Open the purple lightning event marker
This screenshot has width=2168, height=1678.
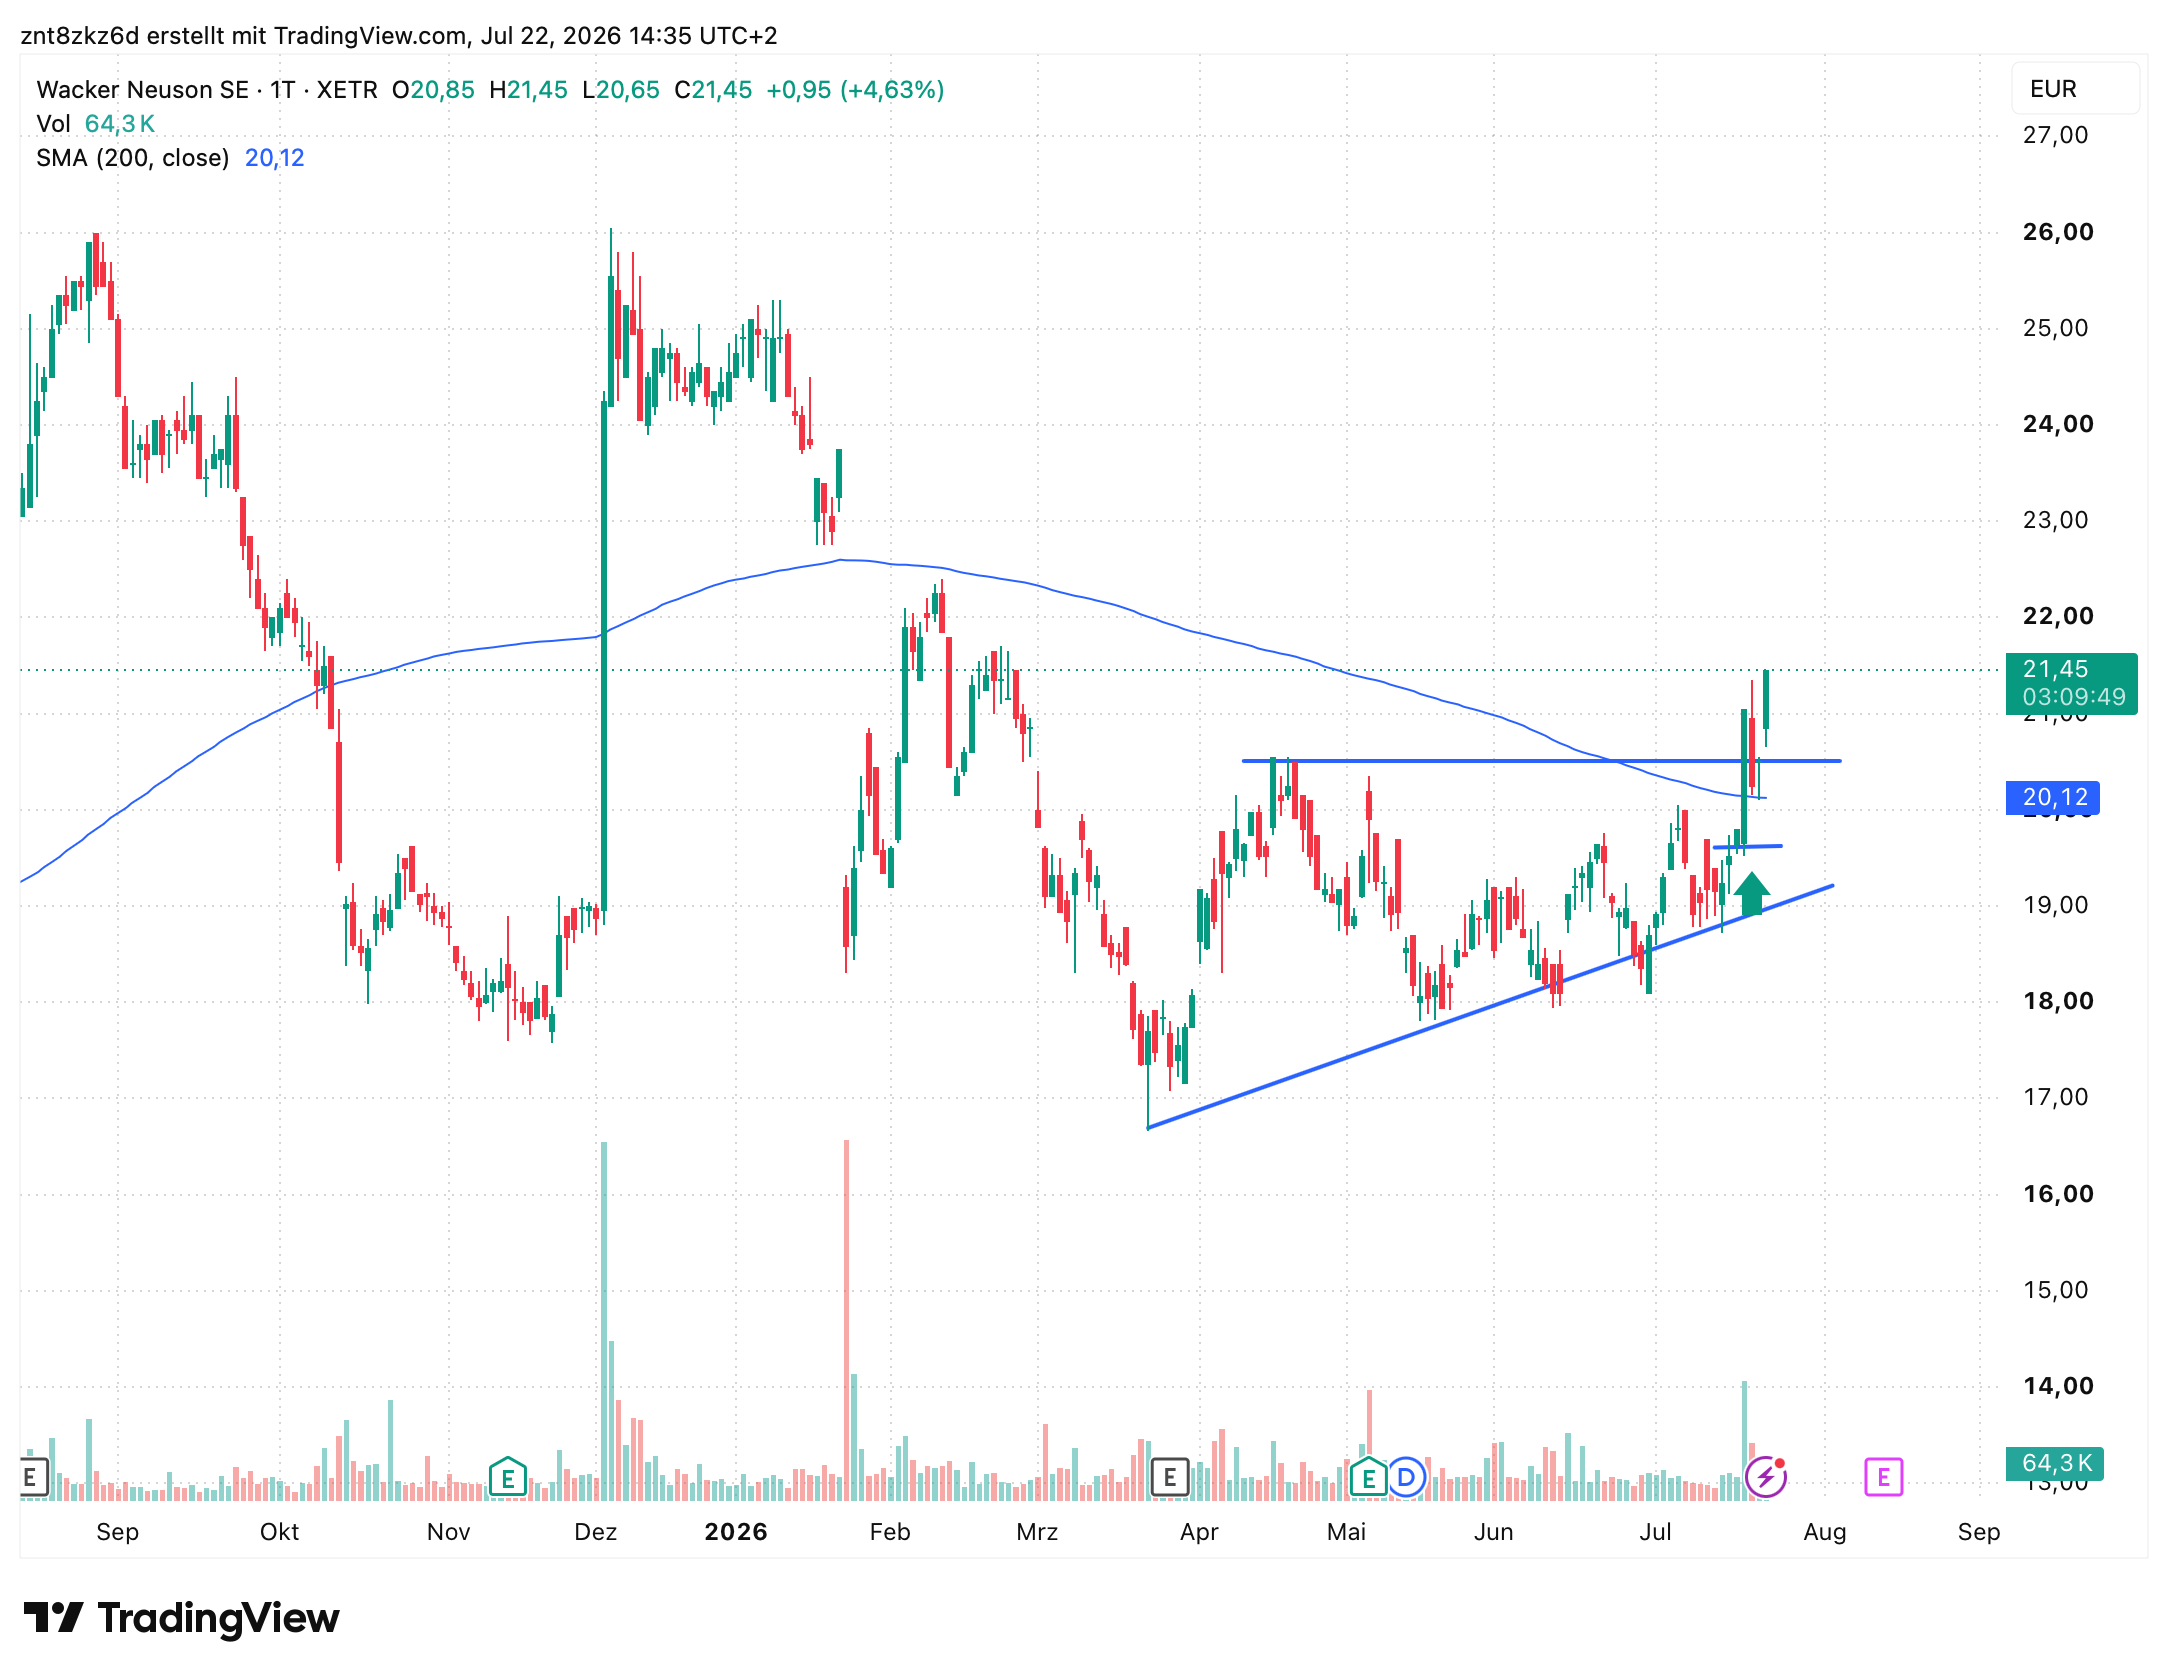[x=1765, y=1476]
